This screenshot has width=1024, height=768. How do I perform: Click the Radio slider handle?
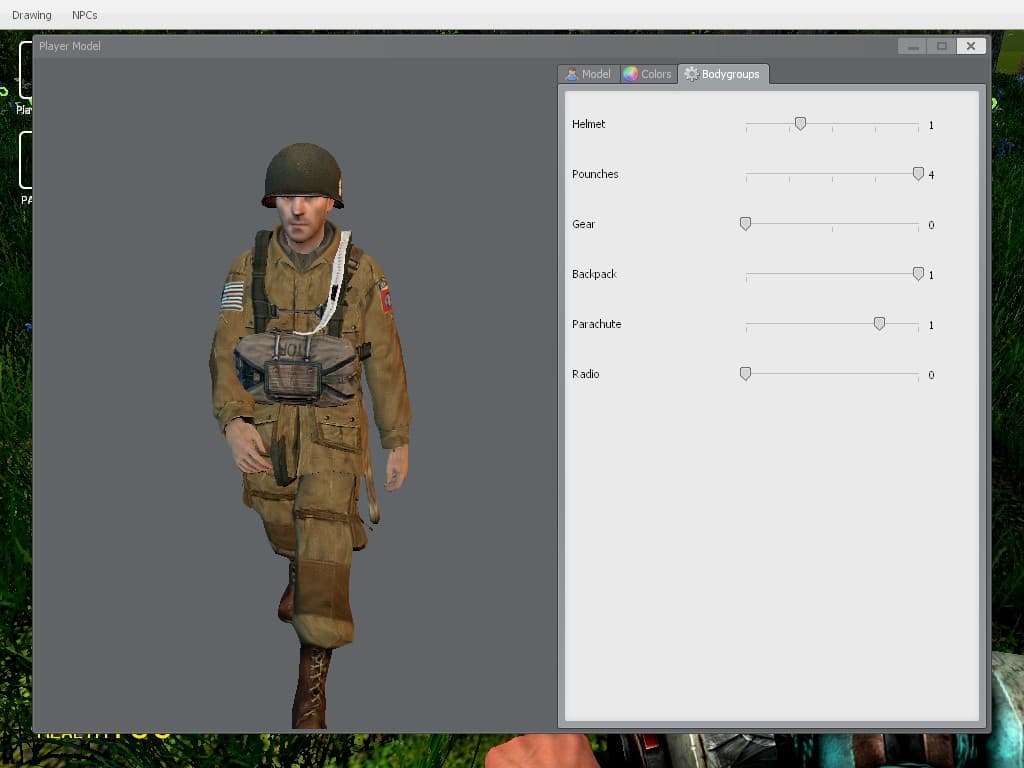pyautogui.click(x=745, y=374)
